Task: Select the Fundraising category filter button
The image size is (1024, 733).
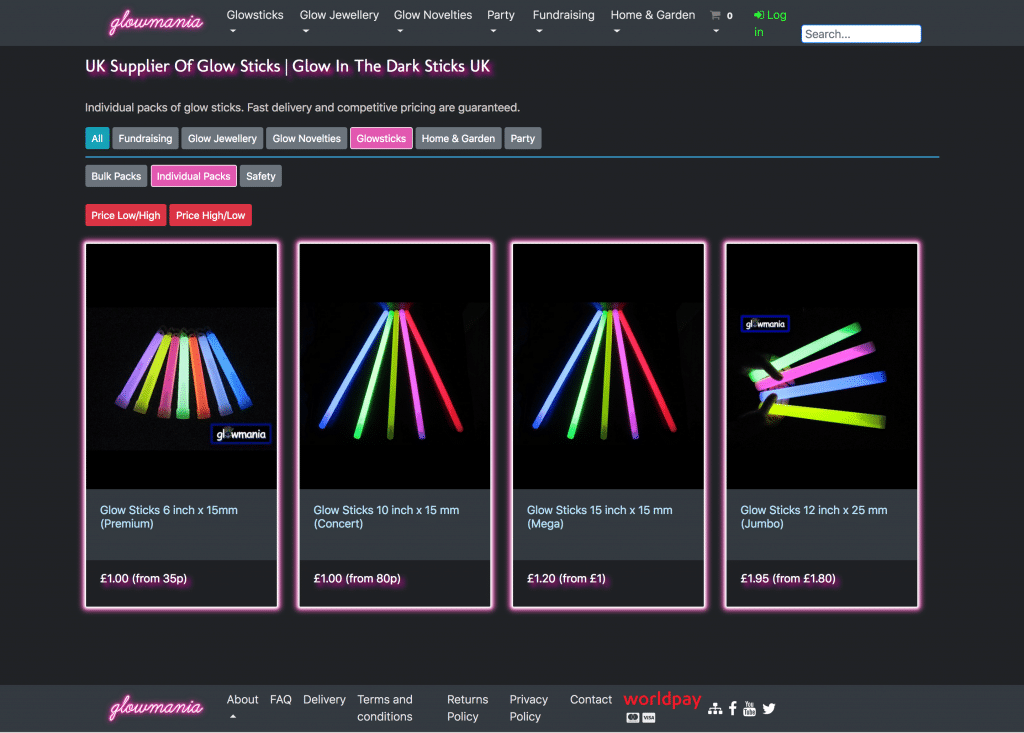Action: pos(145,138)
